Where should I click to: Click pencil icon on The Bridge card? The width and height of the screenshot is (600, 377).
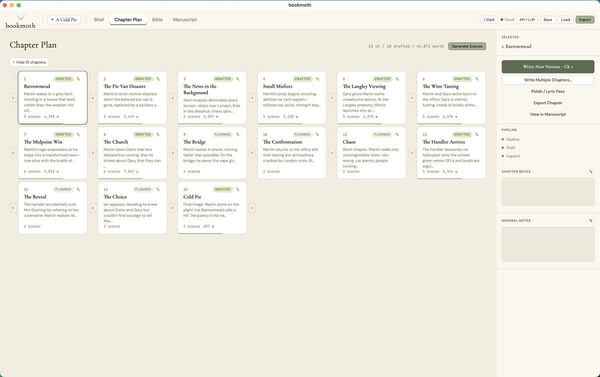(238, 135)
